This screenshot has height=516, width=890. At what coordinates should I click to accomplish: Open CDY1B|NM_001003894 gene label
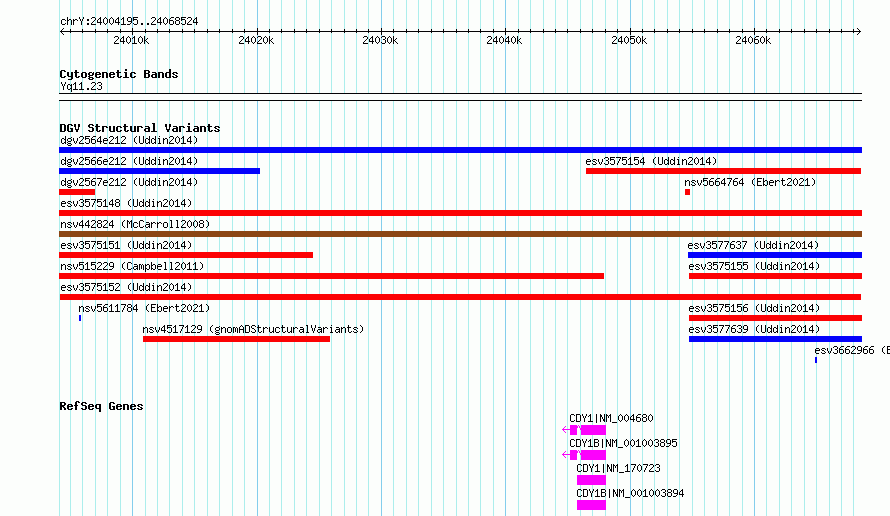(x=630, y=493)
